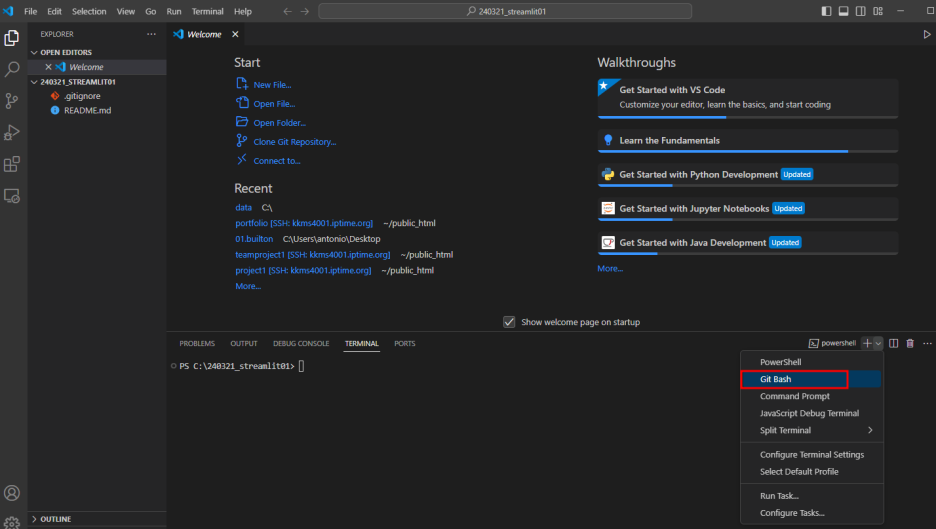The width and height of the screenshot is (936, 529).
Task: Click the Connect to... link
Action: click(x=277, y=161)
